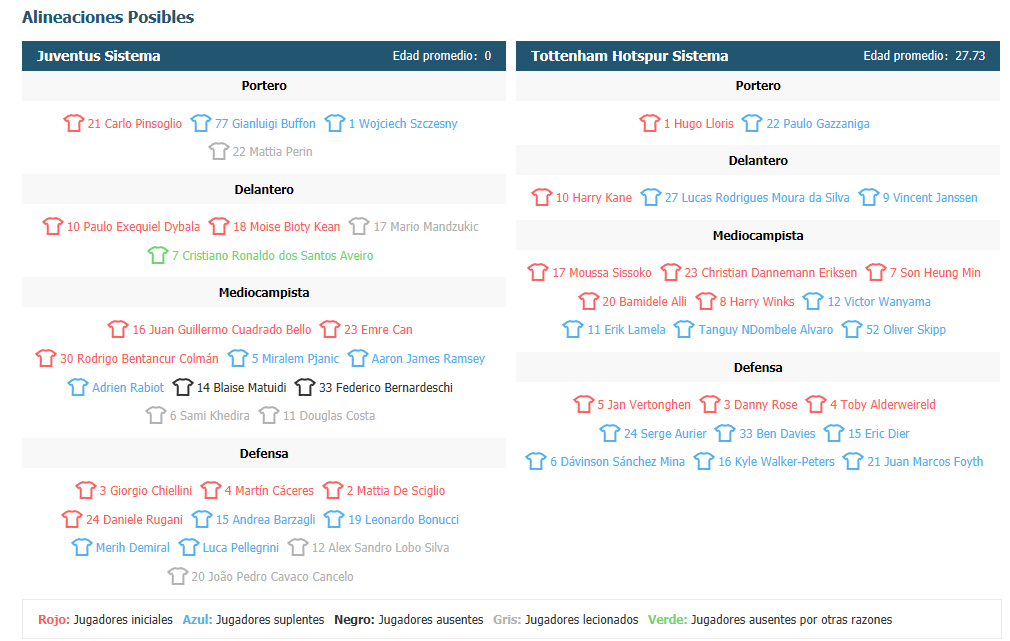Open player link 24 Serge Aurier
Image resolution: width=1010 pixels, height=641 pixels.
click(x=665, y=434)
